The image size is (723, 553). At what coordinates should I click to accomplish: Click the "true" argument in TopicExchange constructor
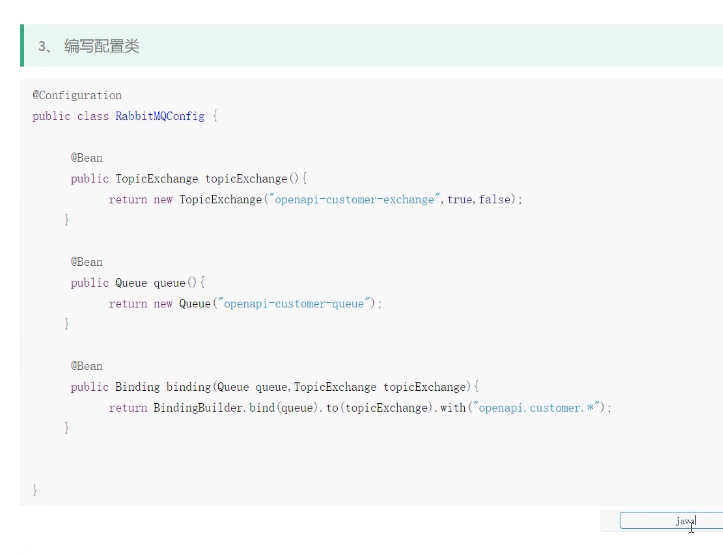pos(460,199)
